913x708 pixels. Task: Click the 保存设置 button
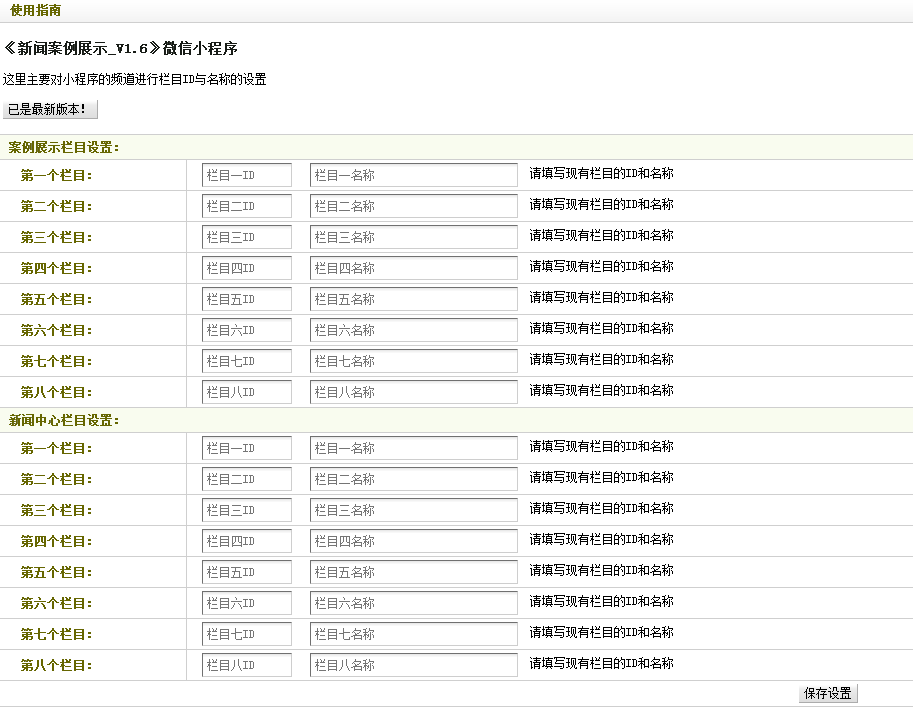pyautogui.click(x=828, y=694)
